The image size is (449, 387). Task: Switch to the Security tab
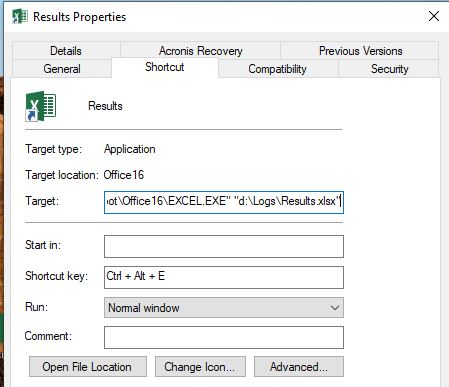point(389,69)
